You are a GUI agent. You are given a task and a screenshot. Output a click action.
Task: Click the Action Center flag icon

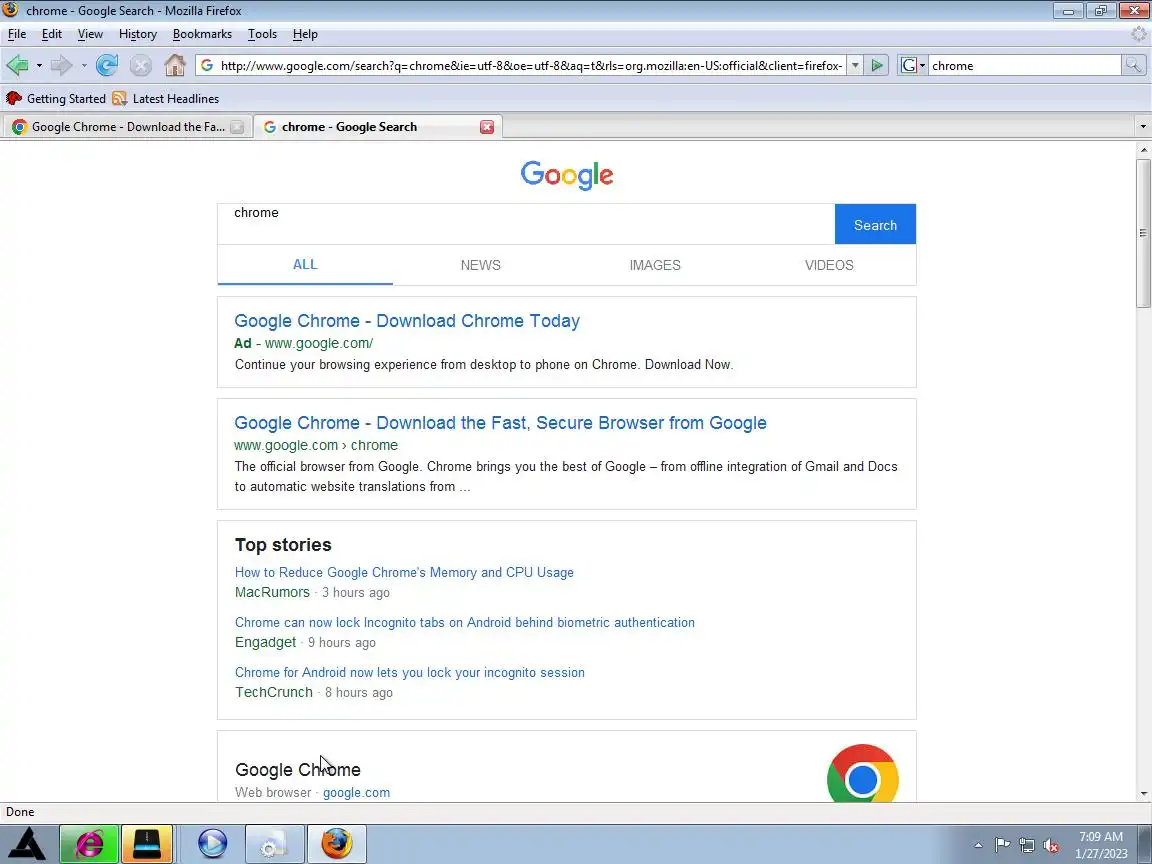click(1002, 845)
